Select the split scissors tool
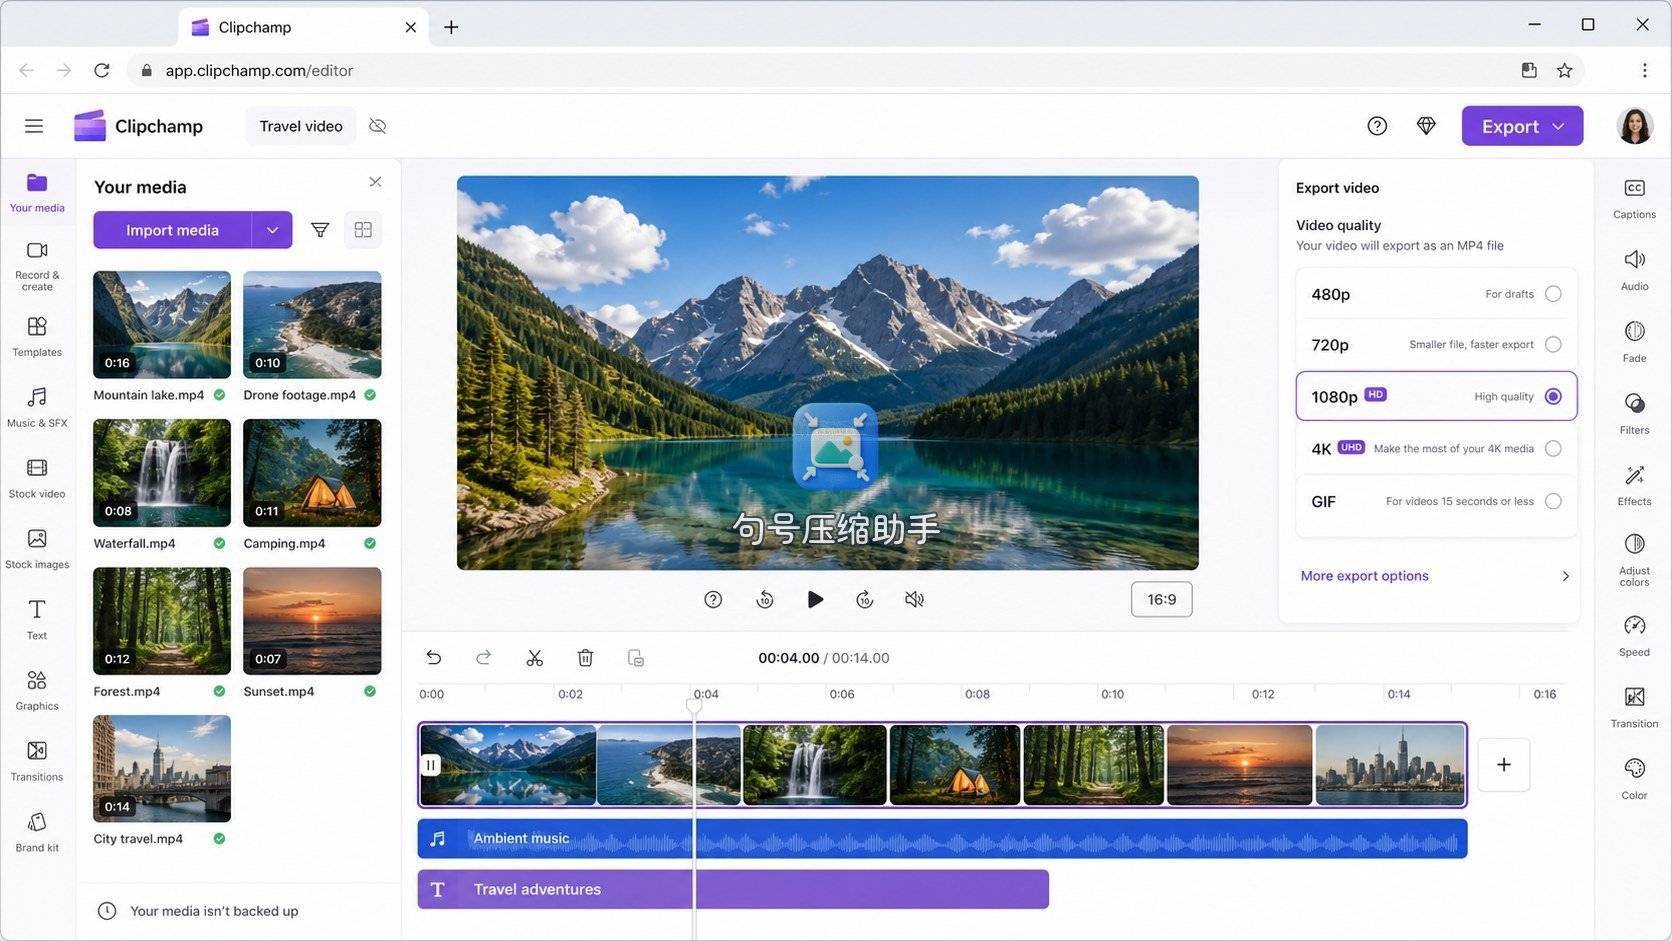1672x941 pixels. tap(535, 658)
